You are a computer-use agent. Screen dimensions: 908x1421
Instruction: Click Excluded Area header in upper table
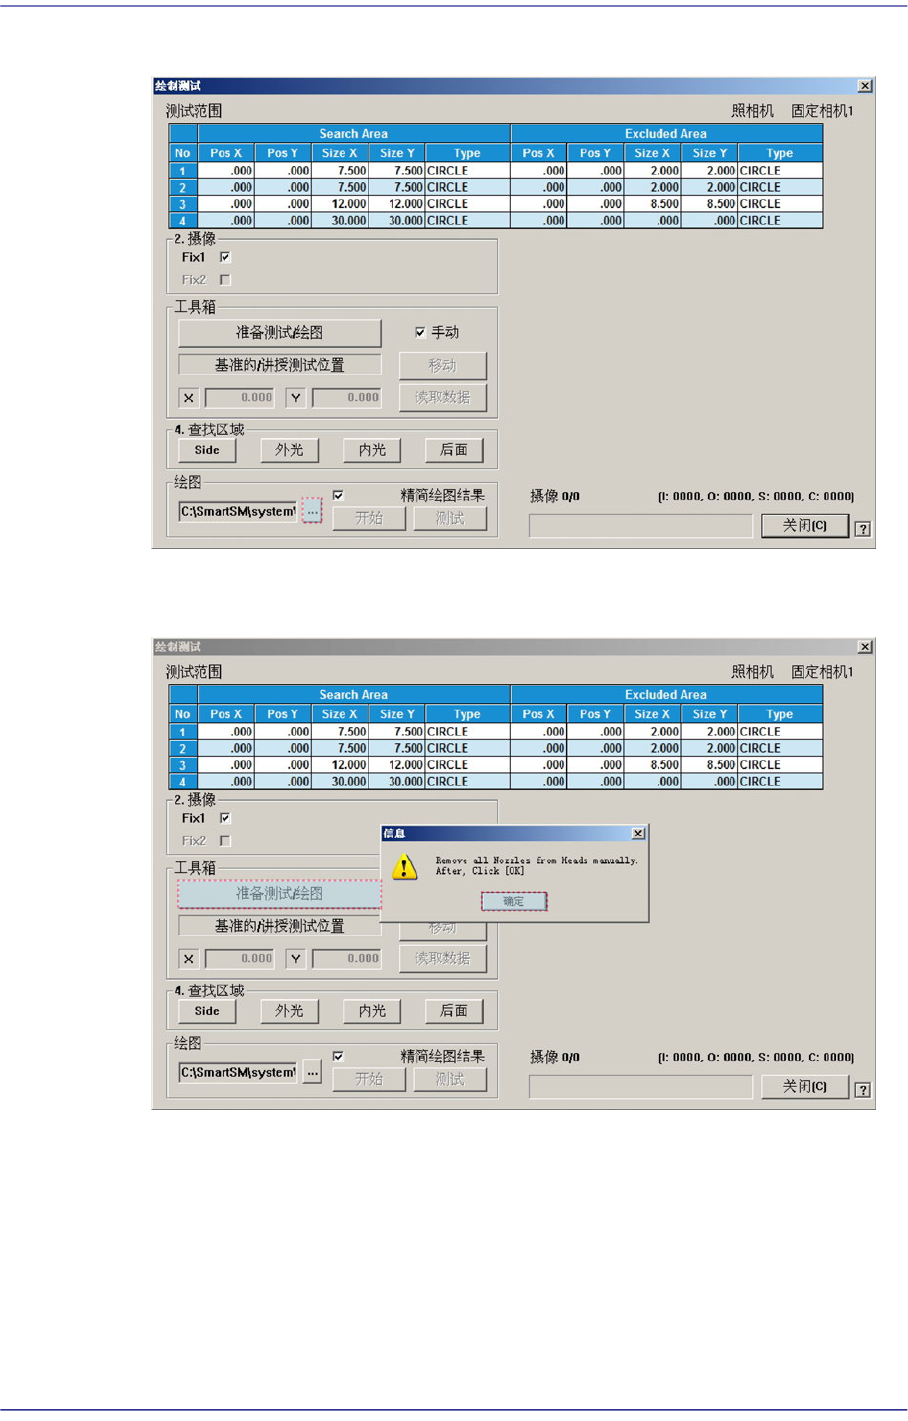(666, 133)
